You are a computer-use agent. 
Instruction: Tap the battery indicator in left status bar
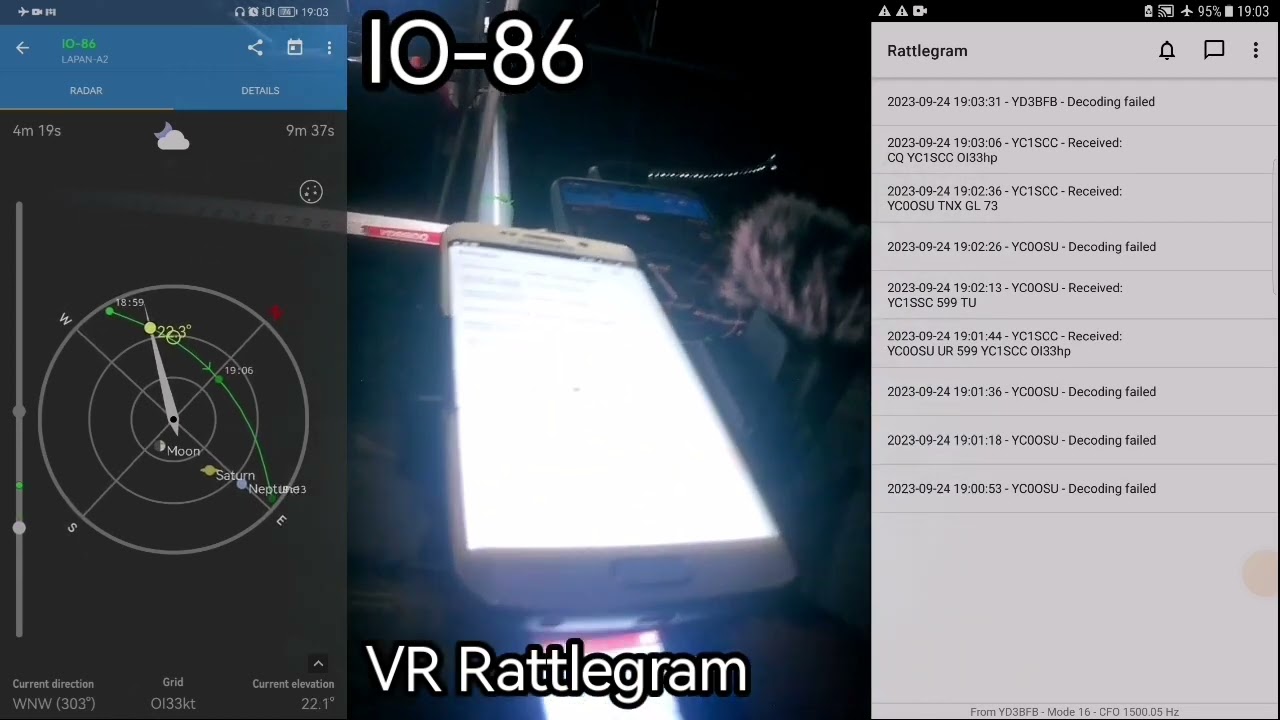click(x=287, y=12)
